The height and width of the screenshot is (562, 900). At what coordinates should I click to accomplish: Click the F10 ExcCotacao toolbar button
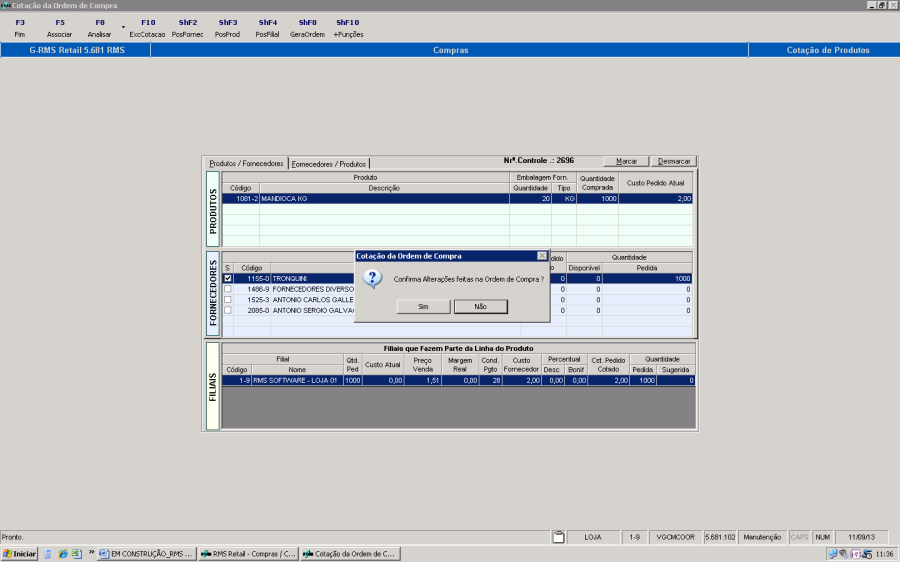pyautogui.click(x=147, y=28)
